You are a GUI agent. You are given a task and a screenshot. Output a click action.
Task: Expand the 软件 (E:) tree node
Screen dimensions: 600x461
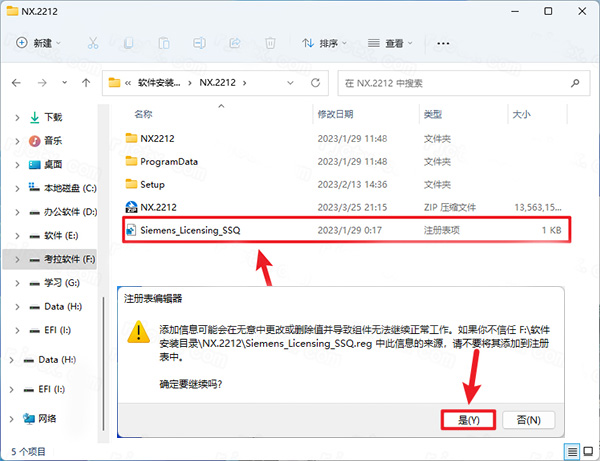(x=17, y=236)
